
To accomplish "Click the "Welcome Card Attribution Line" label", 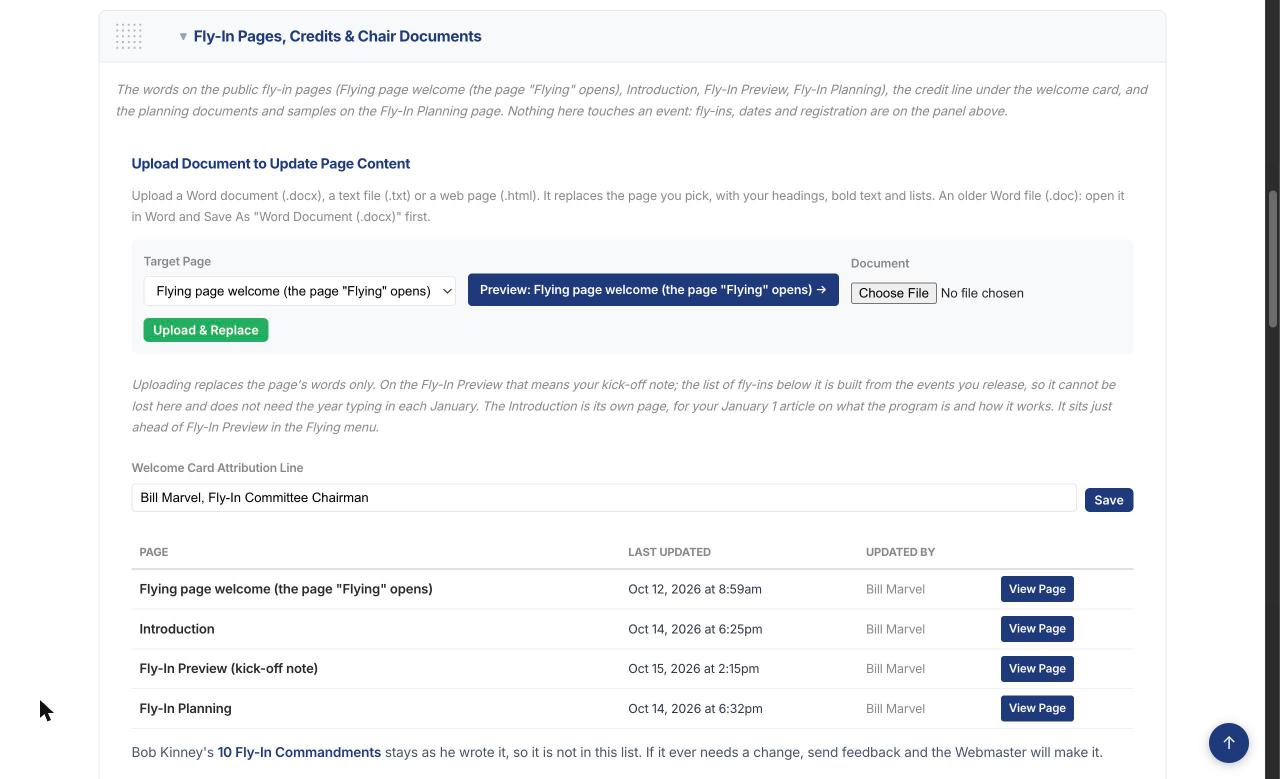I will tap(218, 468).
